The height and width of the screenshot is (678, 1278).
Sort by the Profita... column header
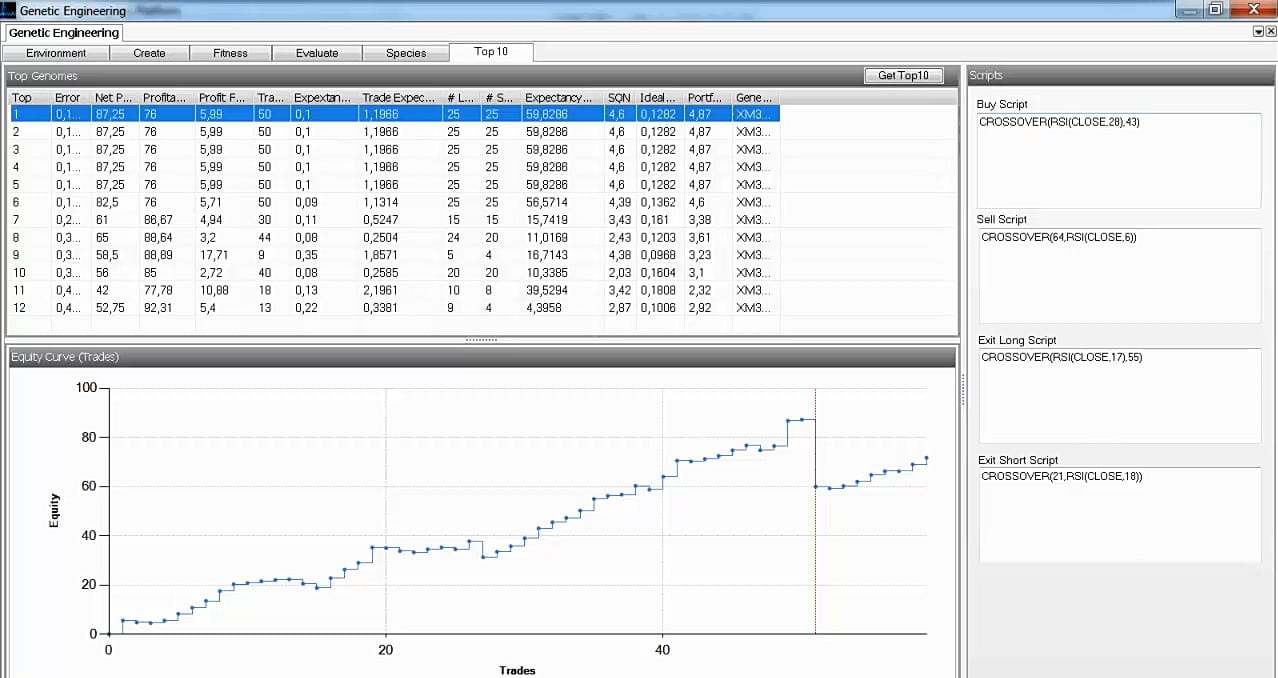(167, 98)
